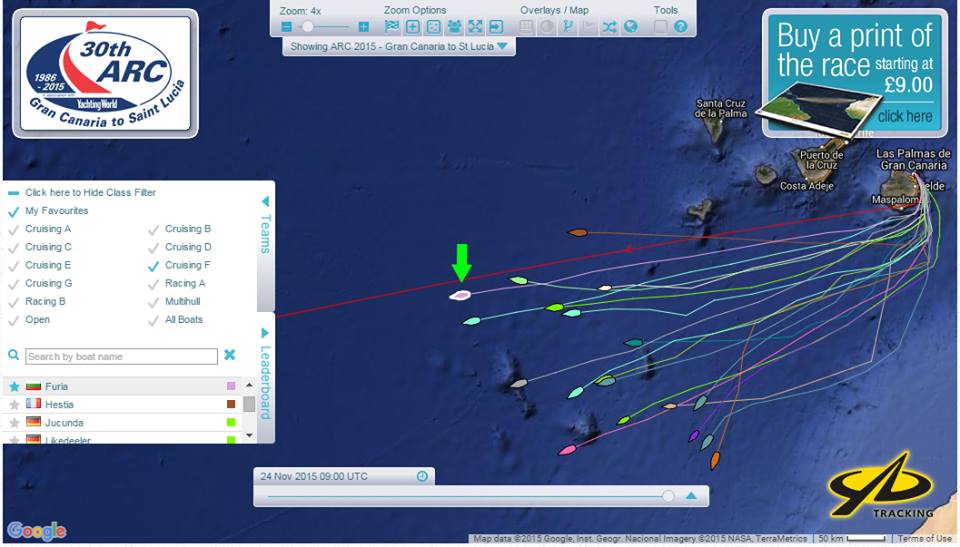Image resolution: width=960 pixels, height=547 pixels.
Task: Disable the Cruising F class filter
Action: click(x=154, y=266)
